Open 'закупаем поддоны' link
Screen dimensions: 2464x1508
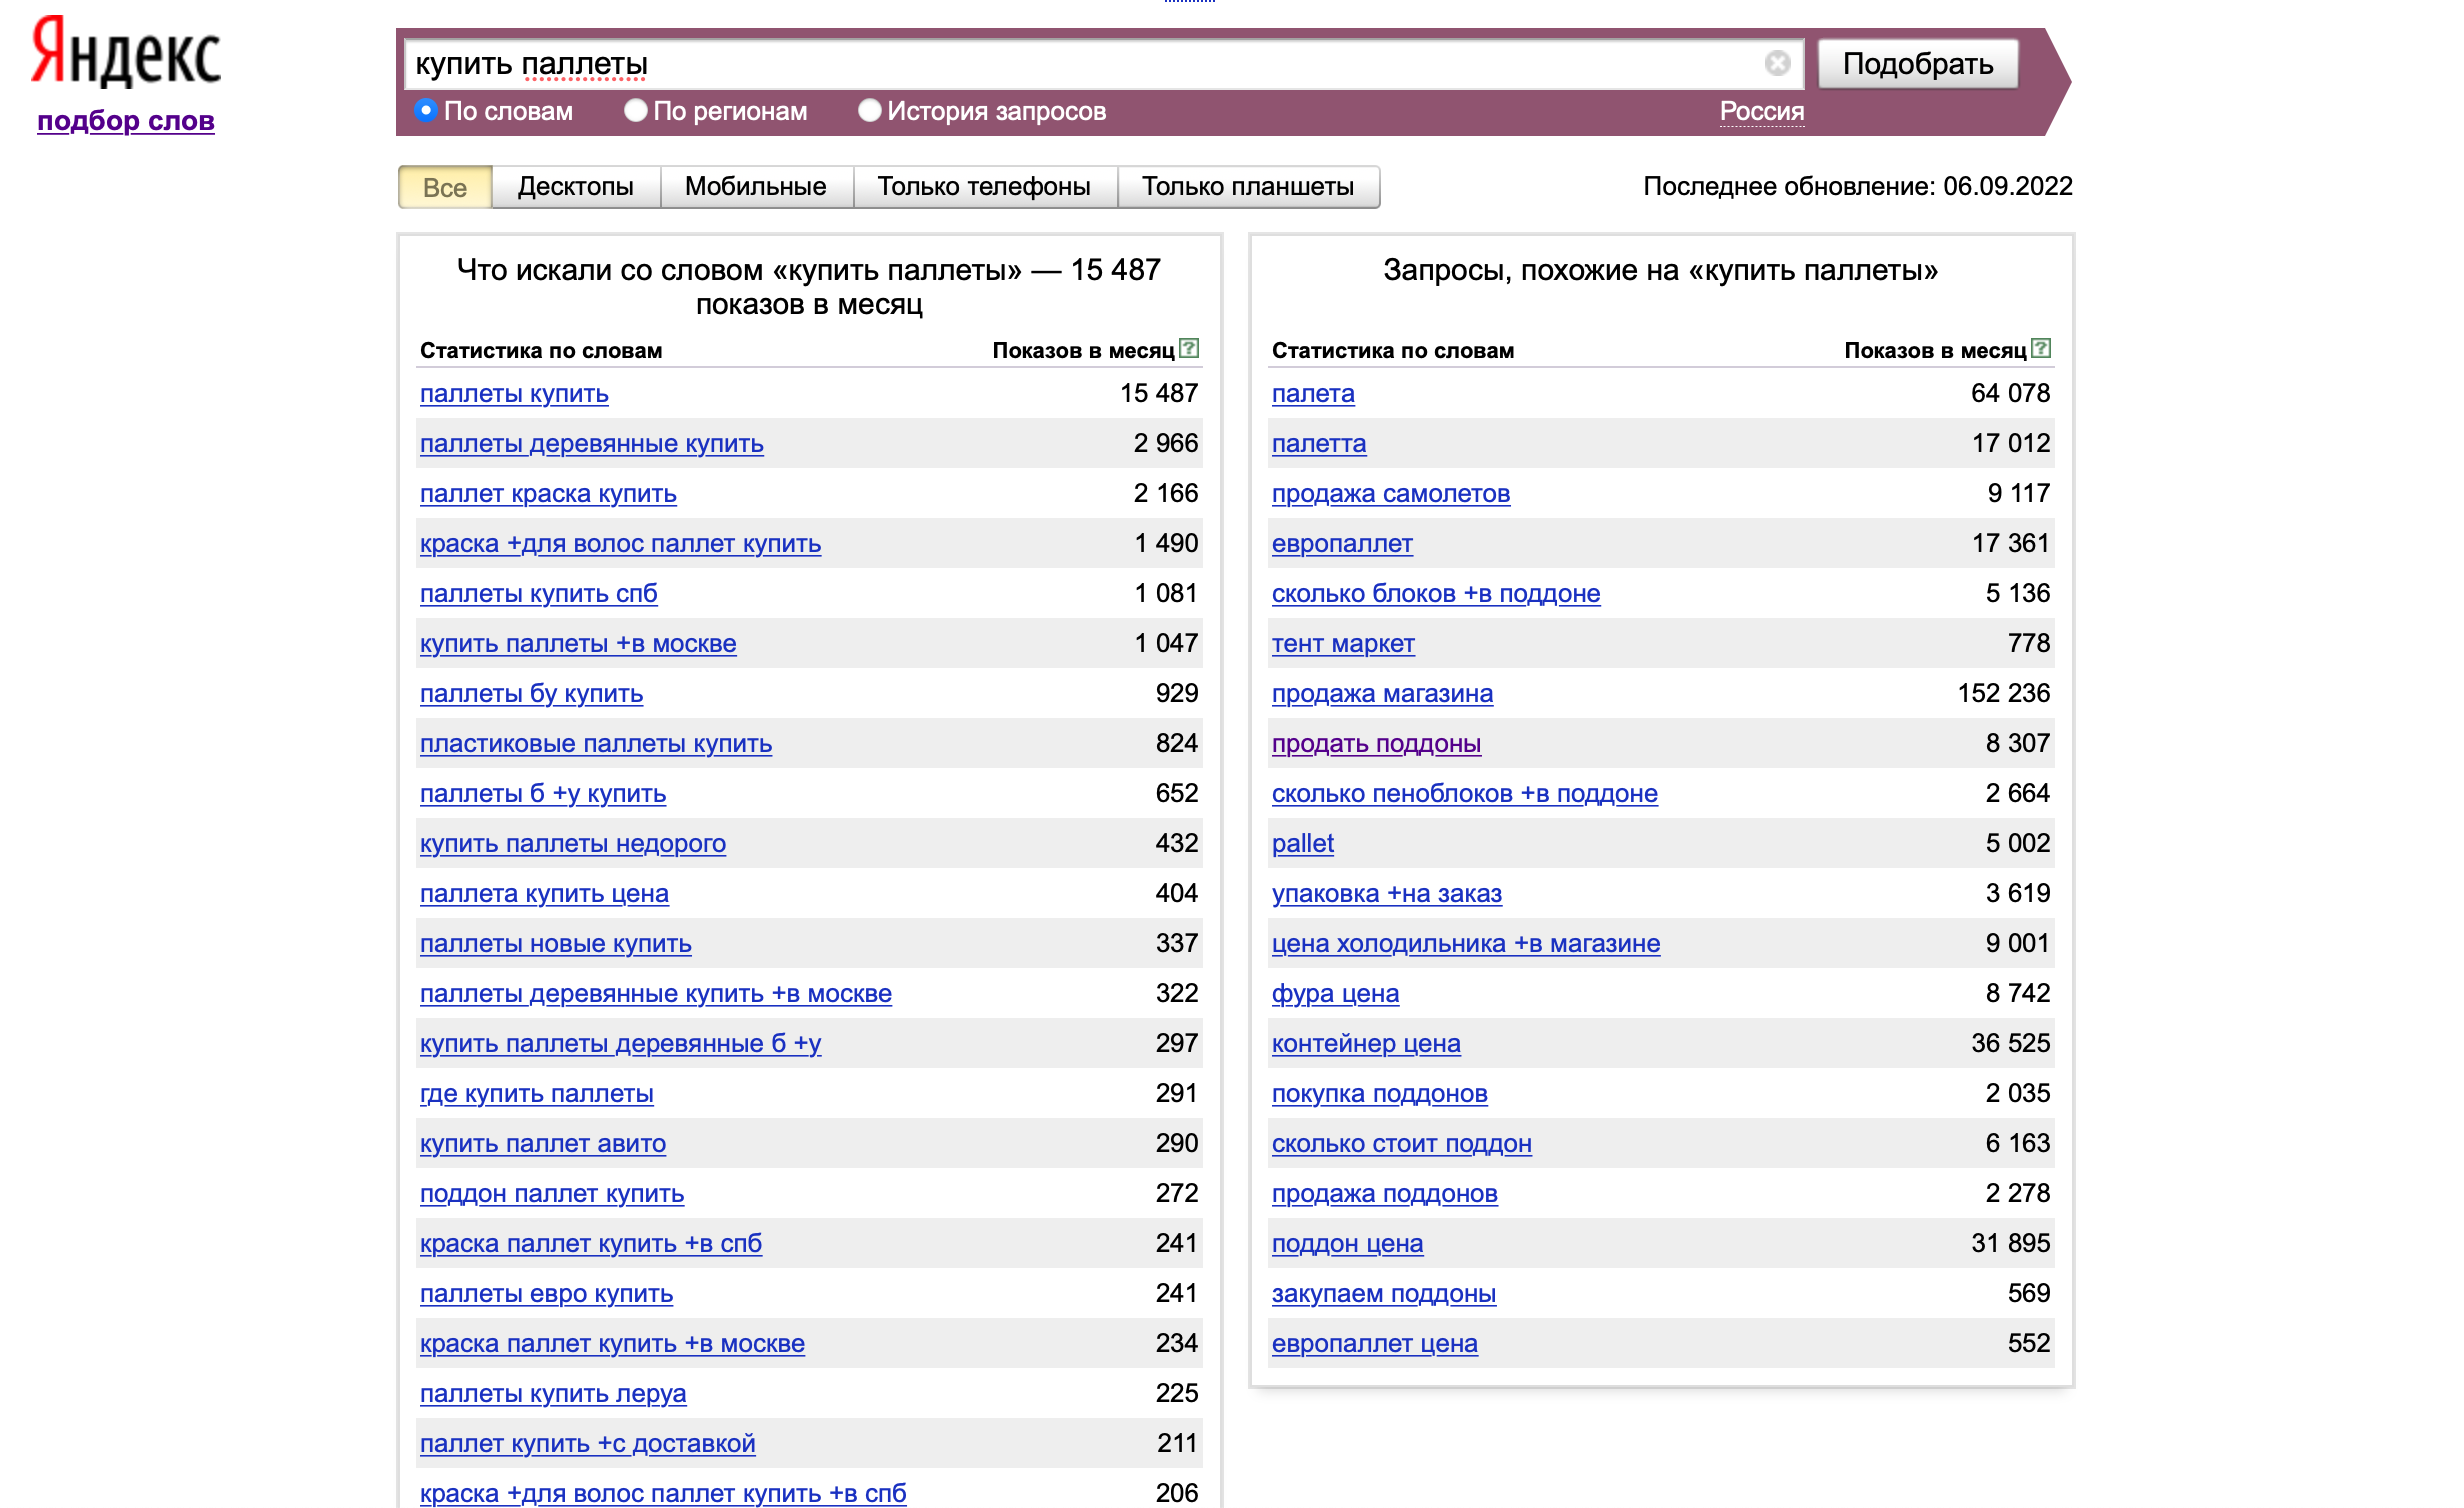pos(1384,1294)
